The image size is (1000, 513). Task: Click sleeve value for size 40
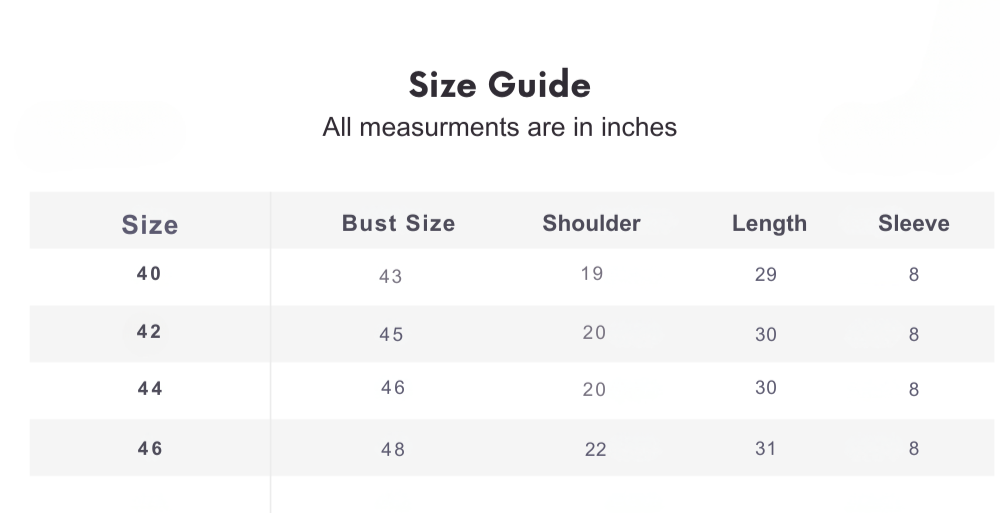(913, 275)
